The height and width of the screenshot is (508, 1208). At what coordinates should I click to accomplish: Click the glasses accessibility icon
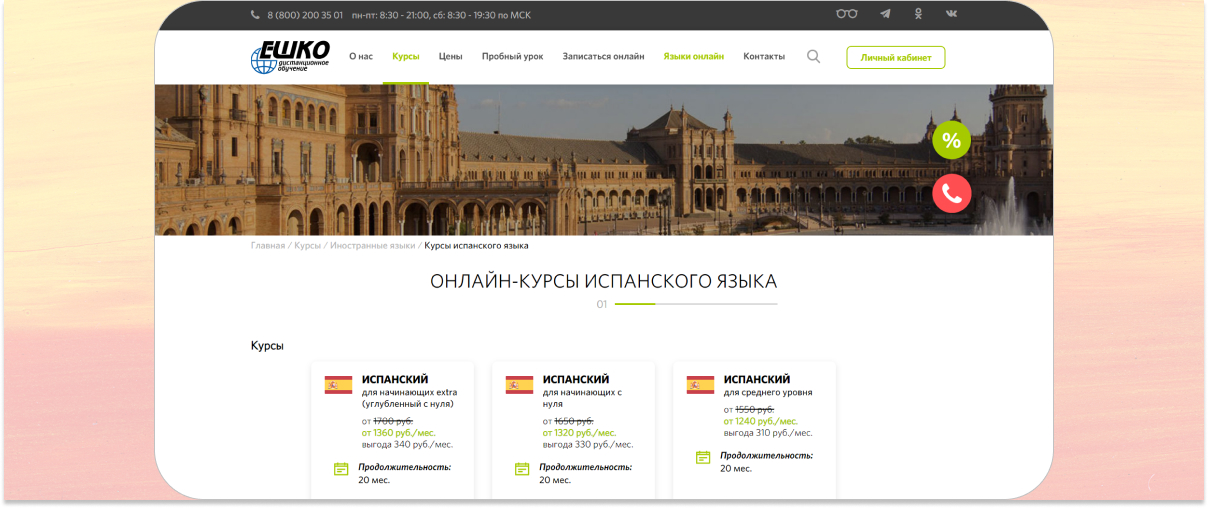coord(846,15)
